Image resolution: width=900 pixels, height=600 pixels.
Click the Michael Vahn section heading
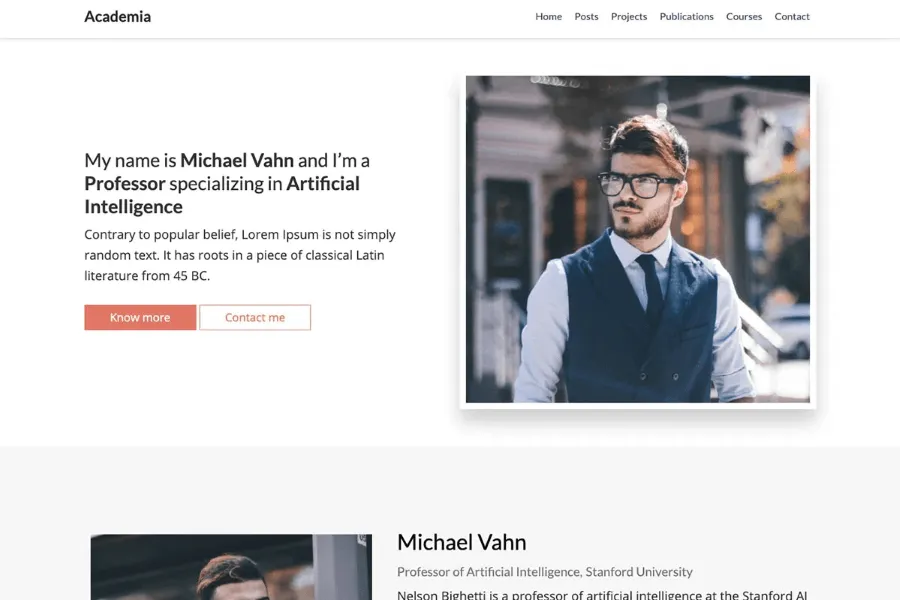461,542
